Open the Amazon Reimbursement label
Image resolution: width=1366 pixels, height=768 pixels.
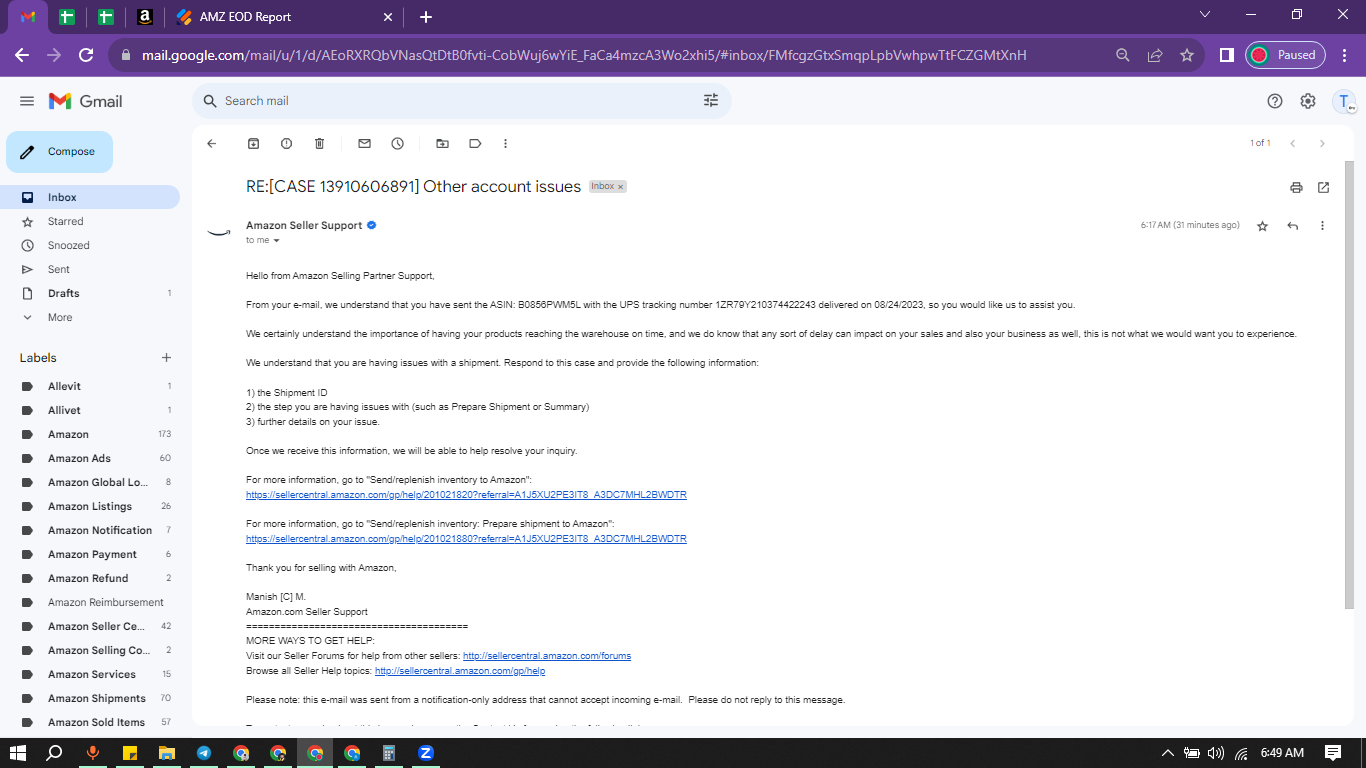(90, 603)
